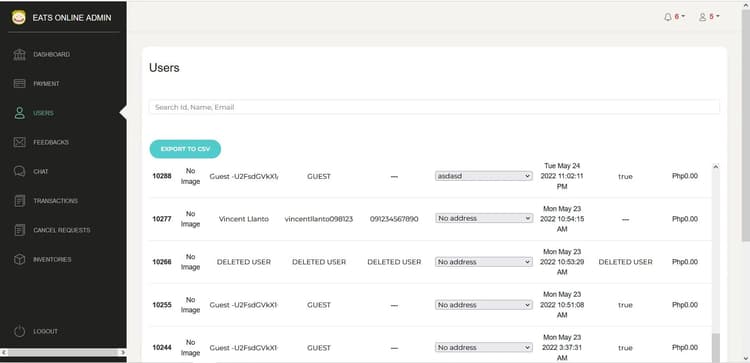The width and height of the screenshot is (750, 363).
Task: Select the Users person icon
Action: [20, 113]
